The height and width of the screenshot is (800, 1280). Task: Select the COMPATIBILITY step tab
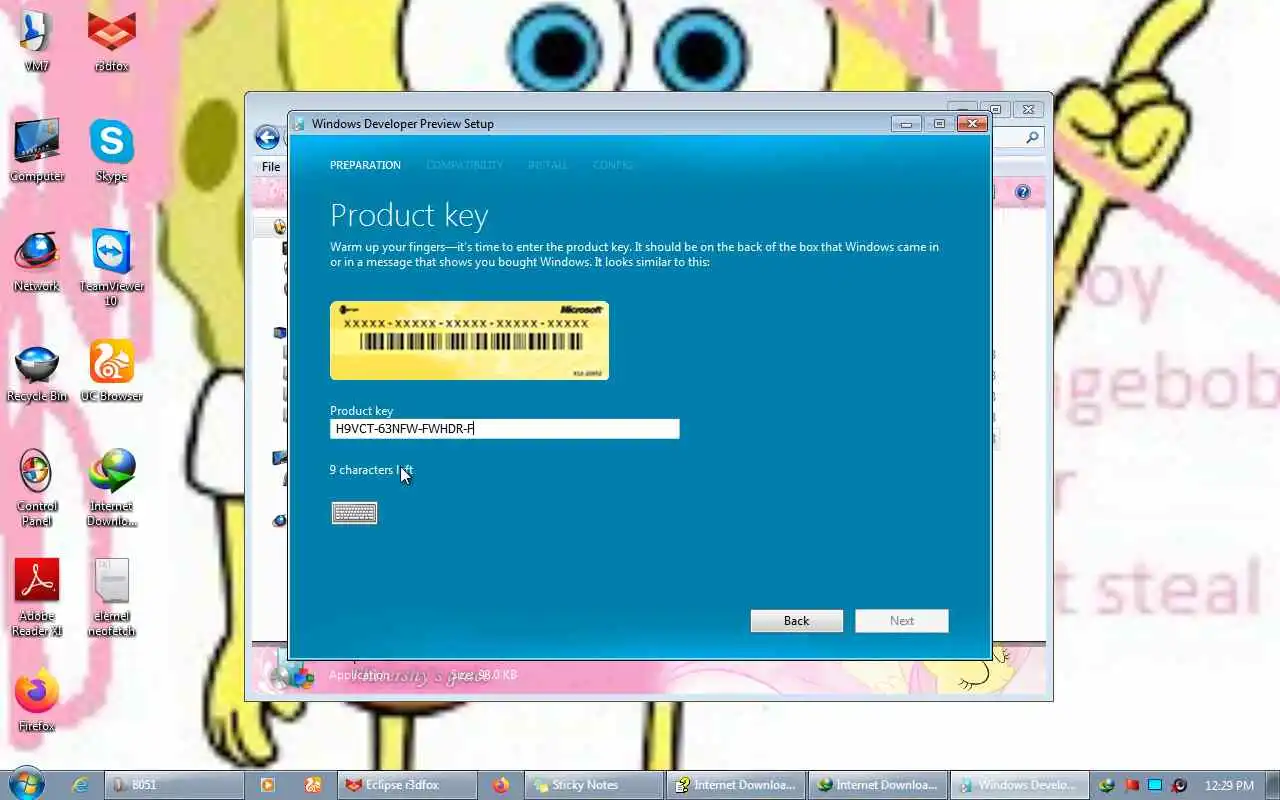(x=464, y=165)
